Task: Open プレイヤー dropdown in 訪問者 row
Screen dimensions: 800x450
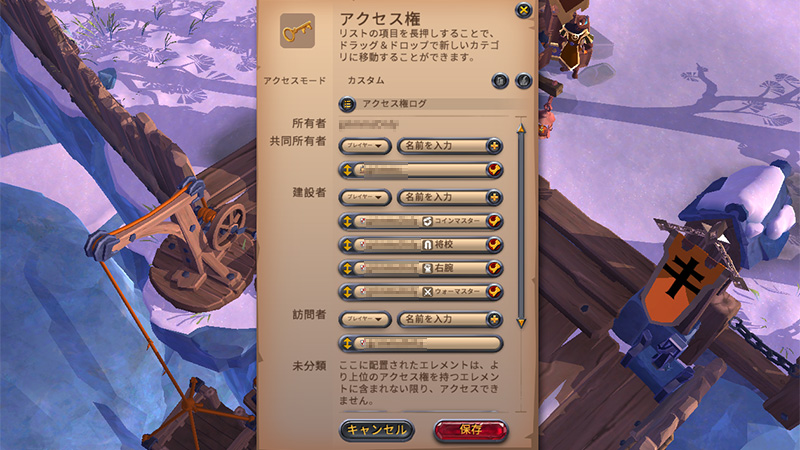Action: 365,319
